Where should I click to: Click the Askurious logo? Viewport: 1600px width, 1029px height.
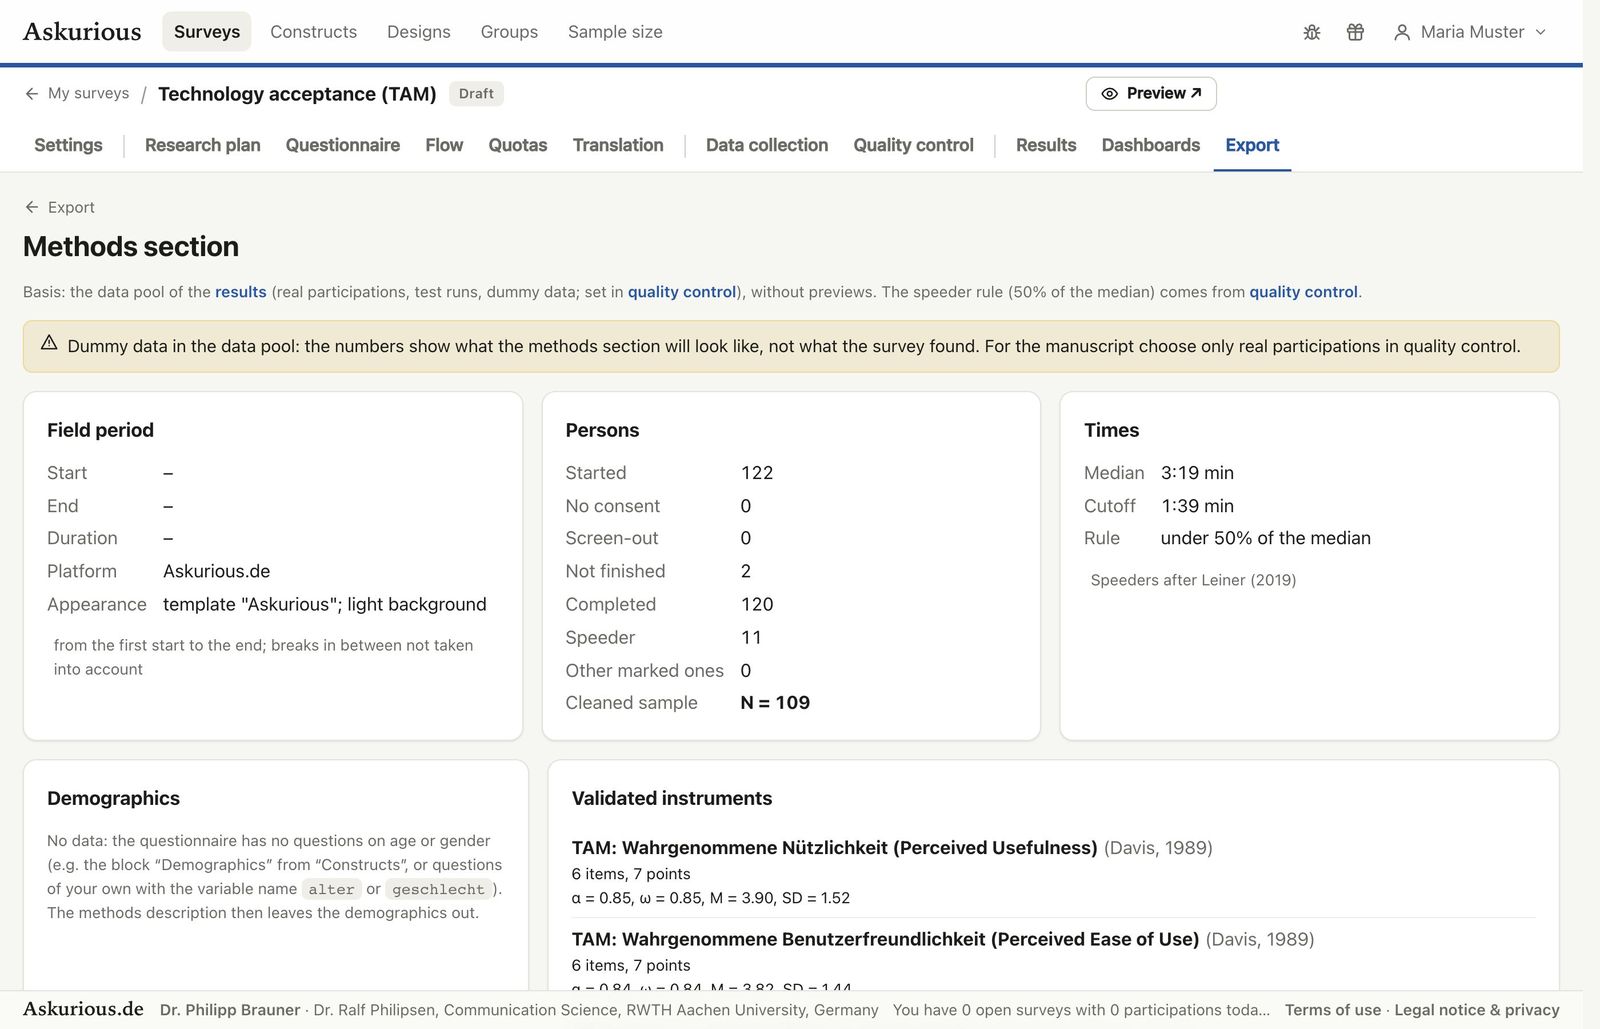[82, 31]
